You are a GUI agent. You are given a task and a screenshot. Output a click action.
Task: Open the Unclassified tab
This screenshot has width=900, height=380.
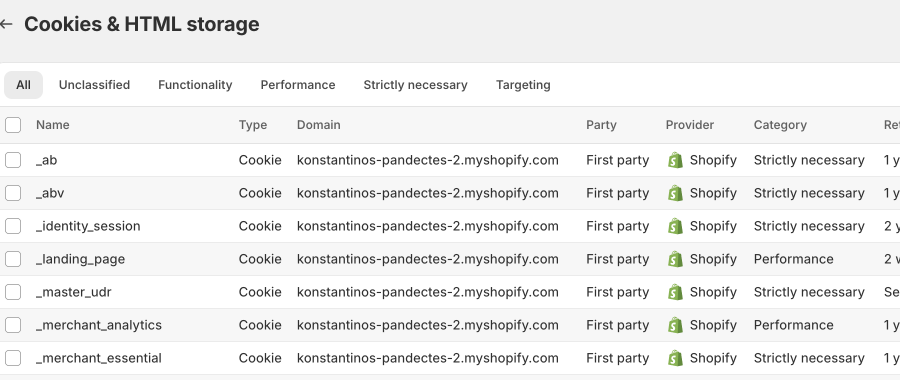coord(94,85)
